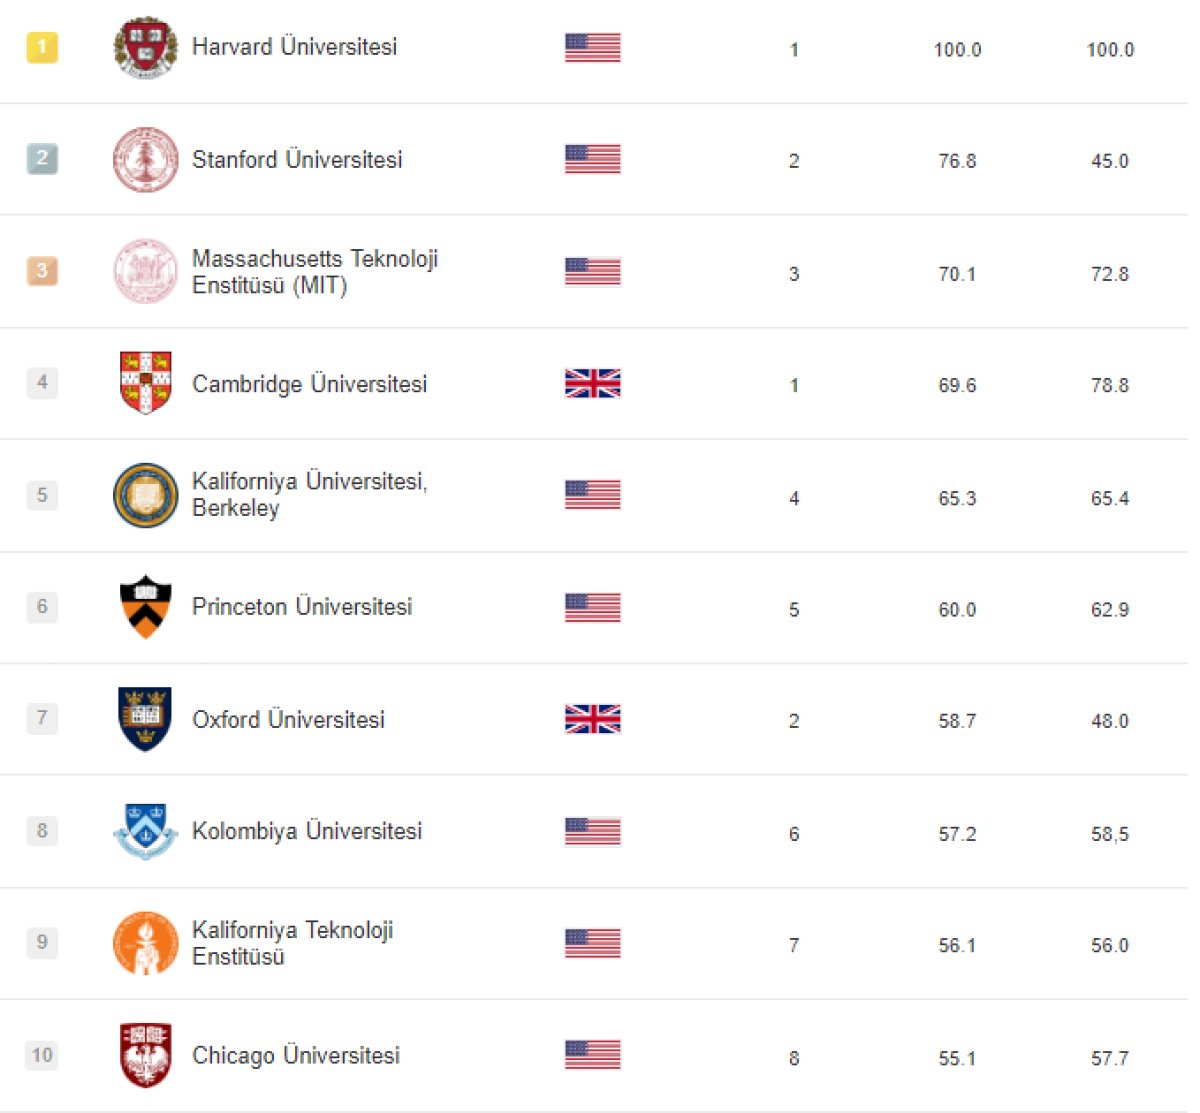
Task: Click the UC Berkeley seal logo
Action: point(145,495)
